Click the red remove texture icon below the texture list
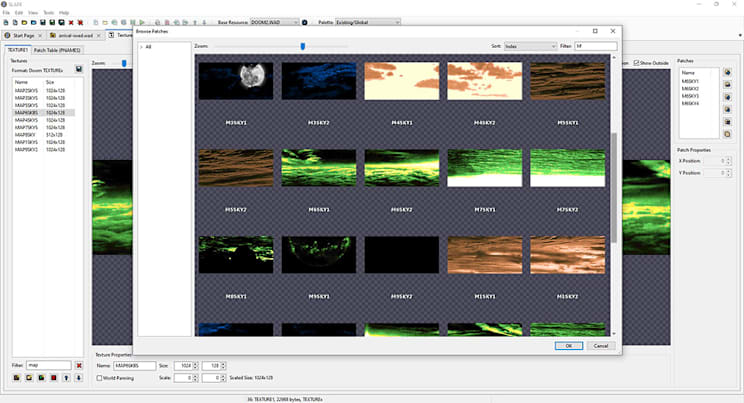 tap(54, 378)
